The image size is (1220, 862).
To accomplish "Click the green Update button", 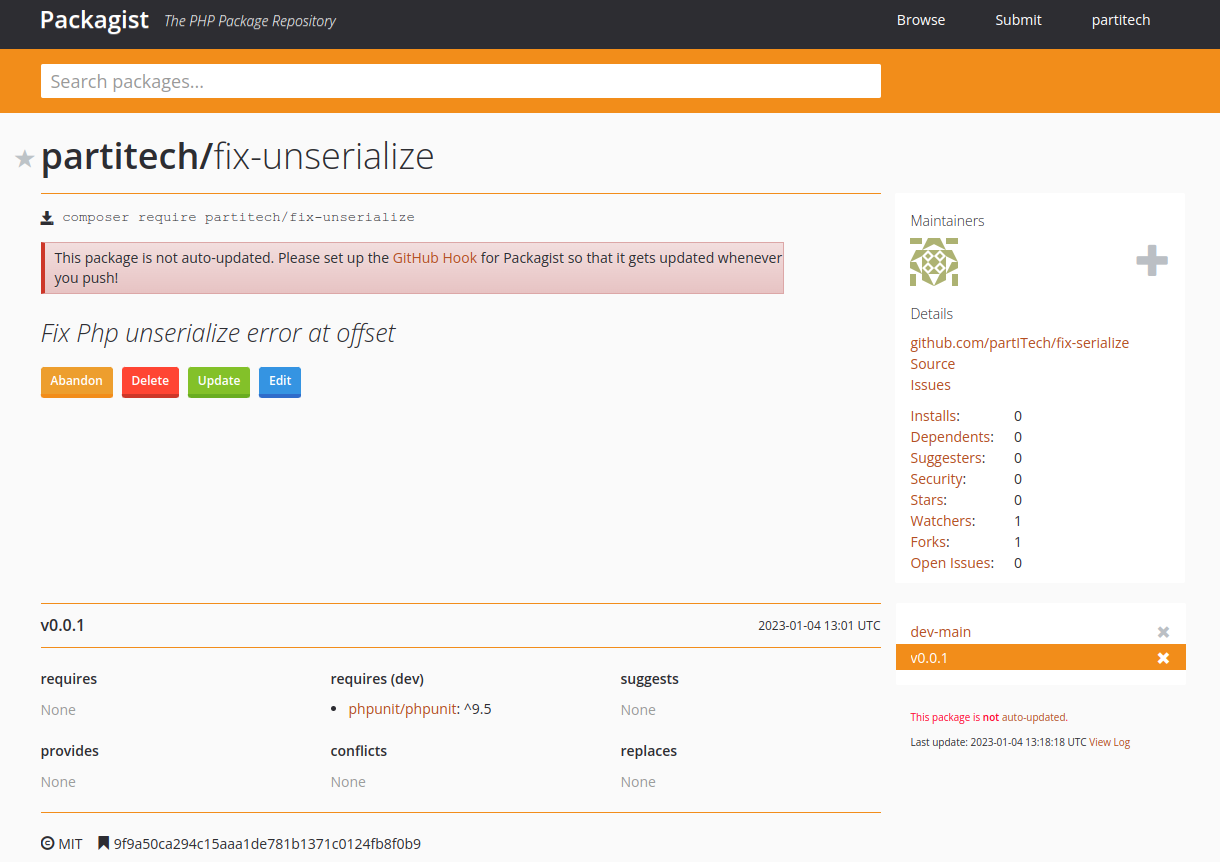I will 219,381.
